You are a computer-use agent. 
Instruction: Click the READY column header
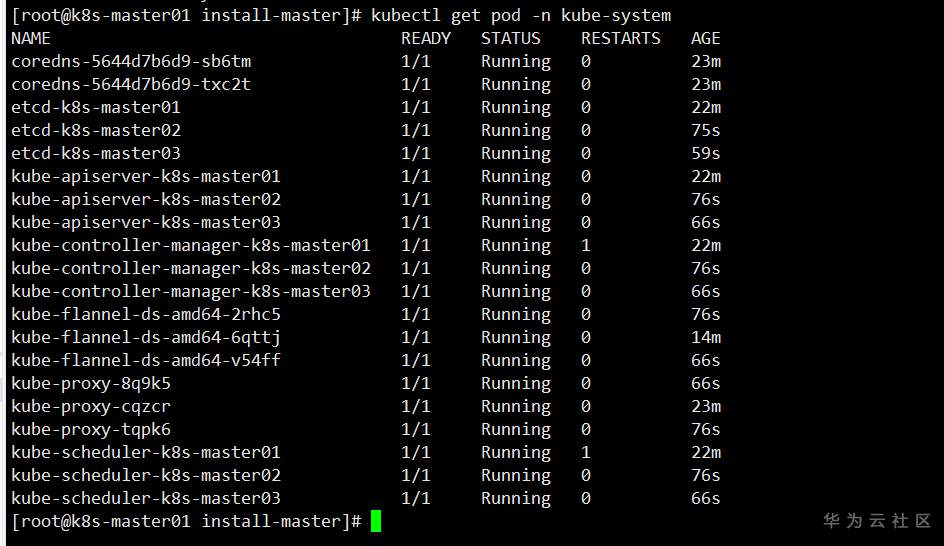[426, 38]
